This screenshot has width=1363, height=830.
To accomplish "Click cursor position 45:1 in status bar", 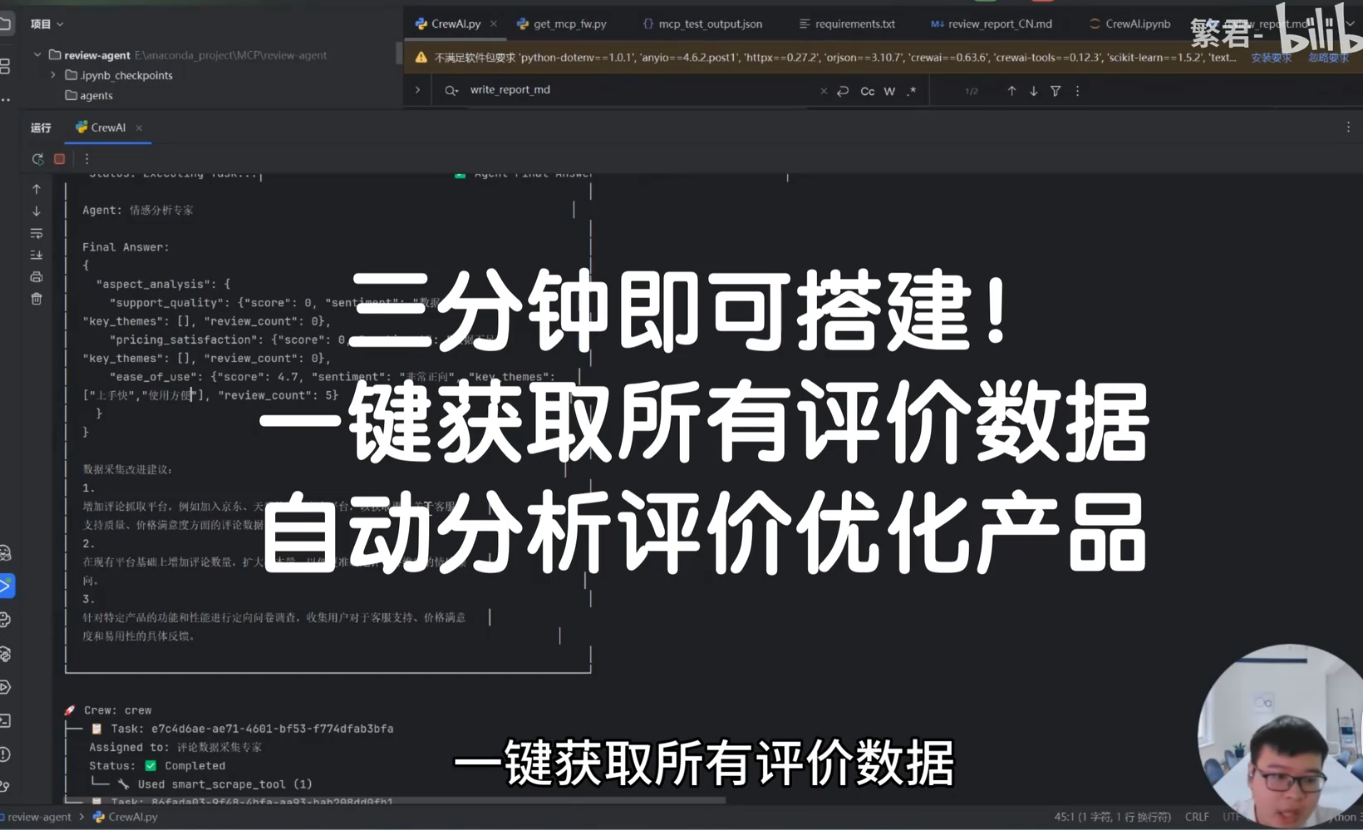I will pos(1111,817).
